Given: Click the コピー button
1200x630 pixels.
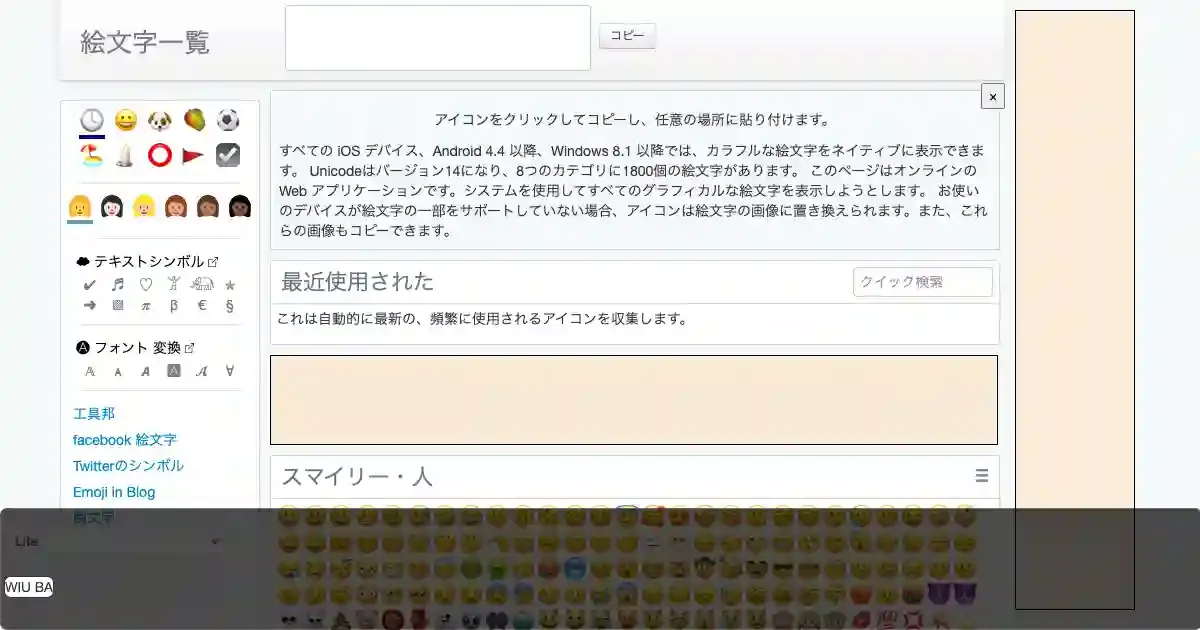Looking at the screenshot, I should (x=627, y=35).
